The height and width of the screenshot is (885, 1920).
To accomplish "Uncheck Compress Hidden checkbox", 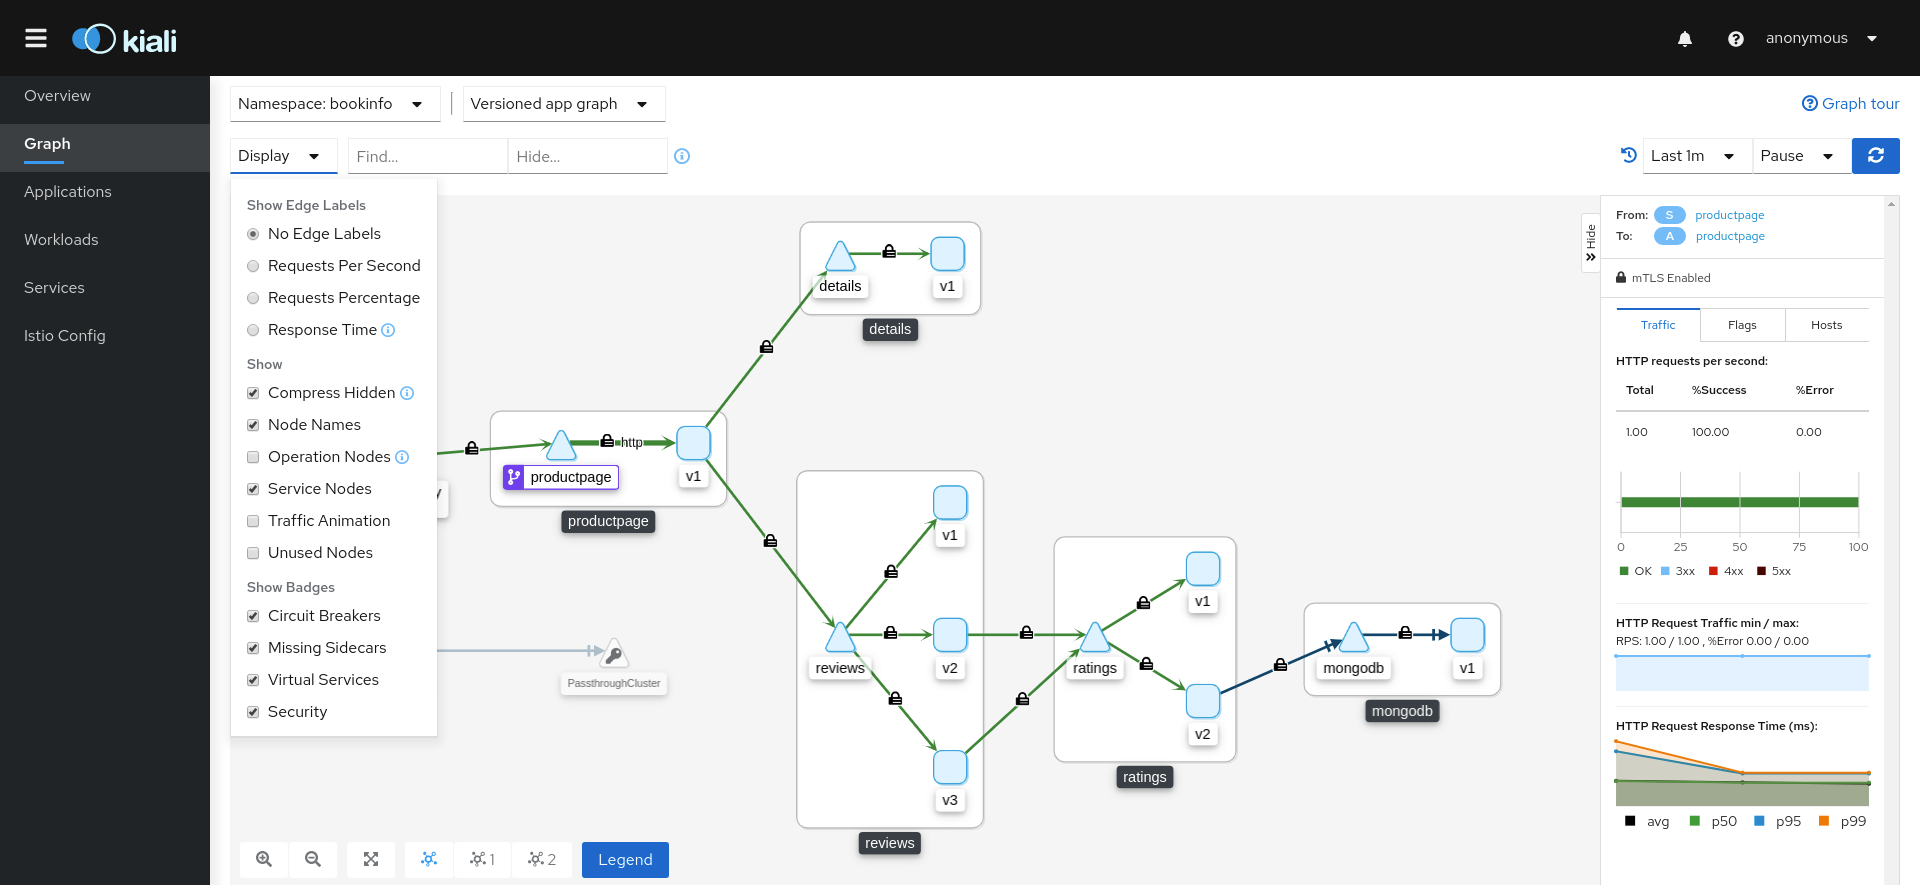I will pos(253,393).
